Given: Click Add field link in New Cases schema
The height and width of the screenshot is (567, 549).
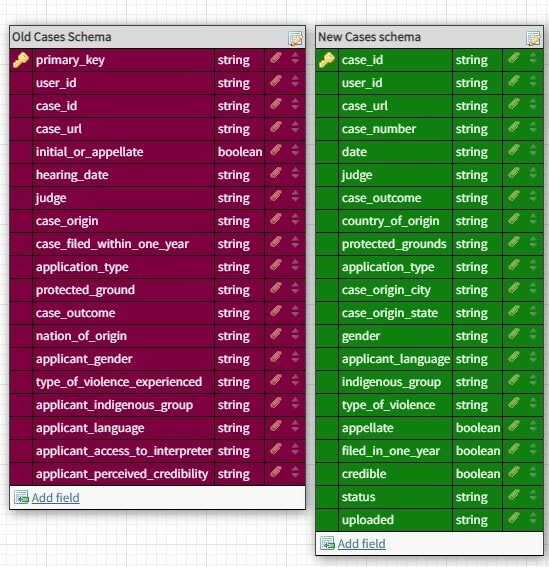Looking at the screenshot, I should point(362,544).
